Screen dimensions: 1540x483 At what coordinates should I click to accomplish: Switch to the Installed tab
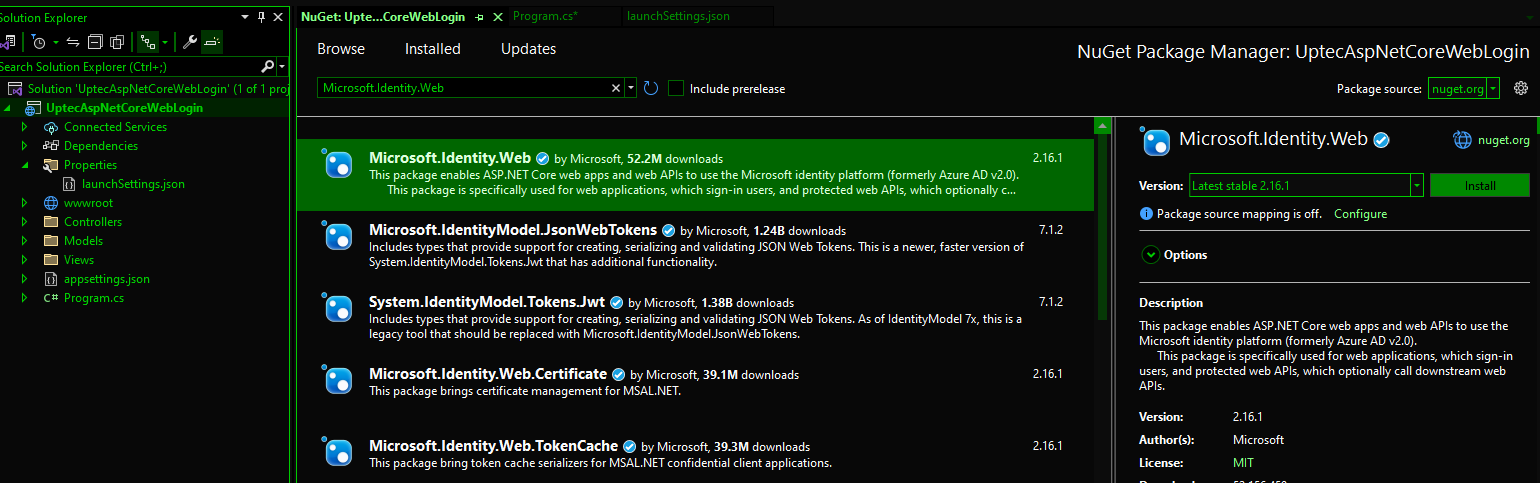432,49
